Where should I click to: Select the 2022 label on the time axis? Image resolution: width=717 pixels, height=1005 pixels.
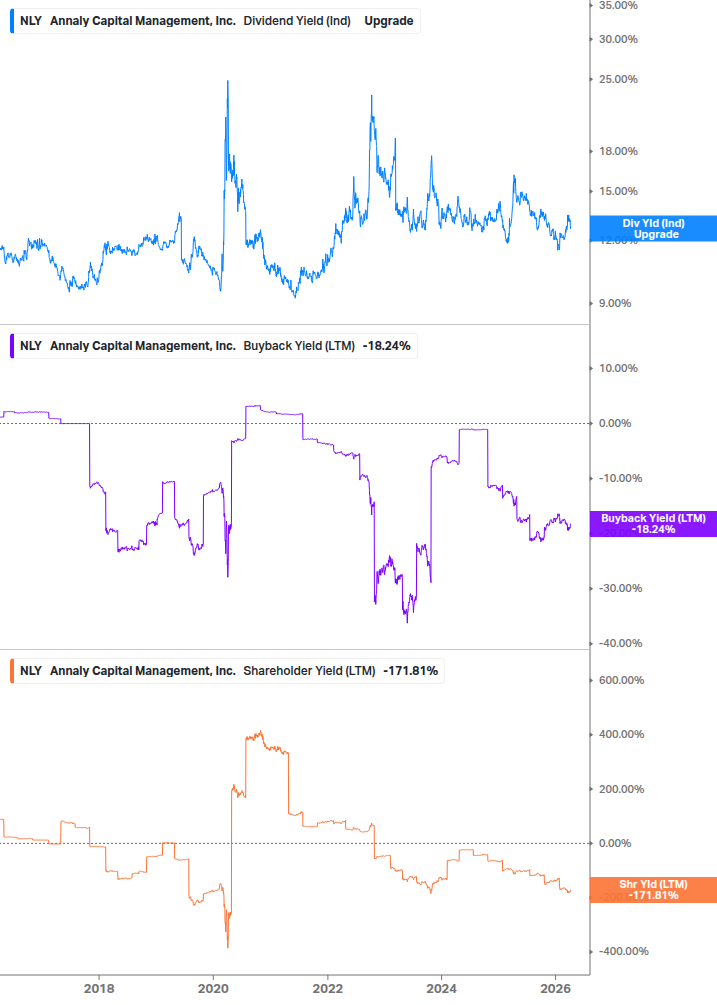[327, 988]
